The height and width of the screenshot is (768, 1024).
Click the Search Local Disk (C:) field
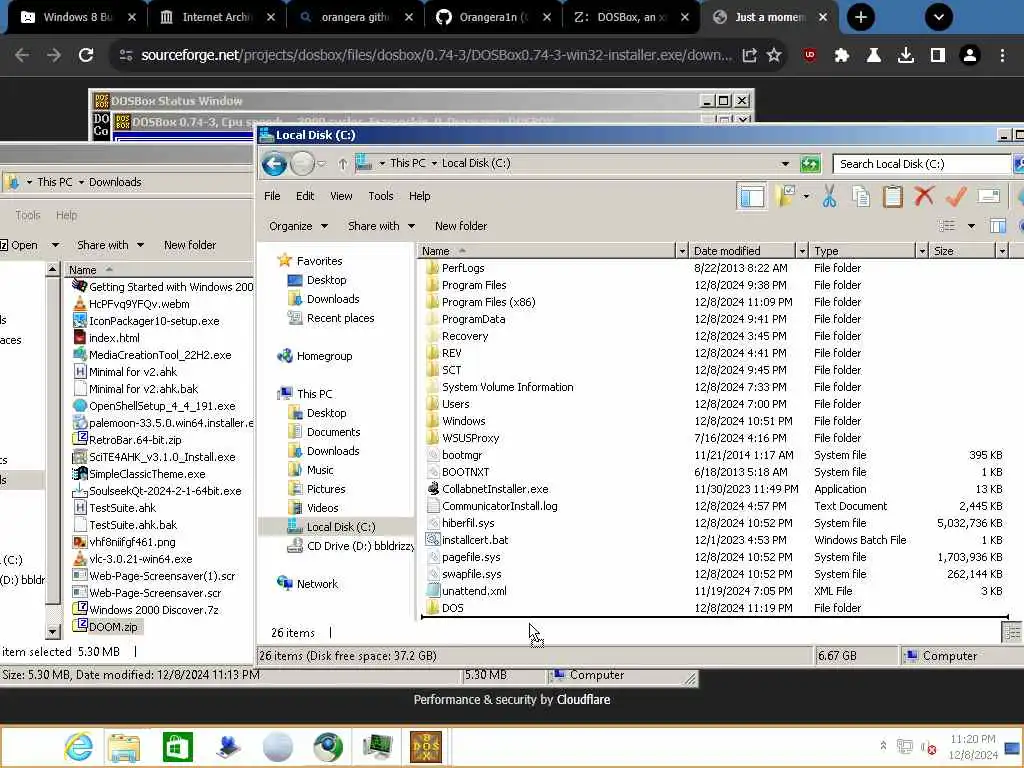point(922,164)
